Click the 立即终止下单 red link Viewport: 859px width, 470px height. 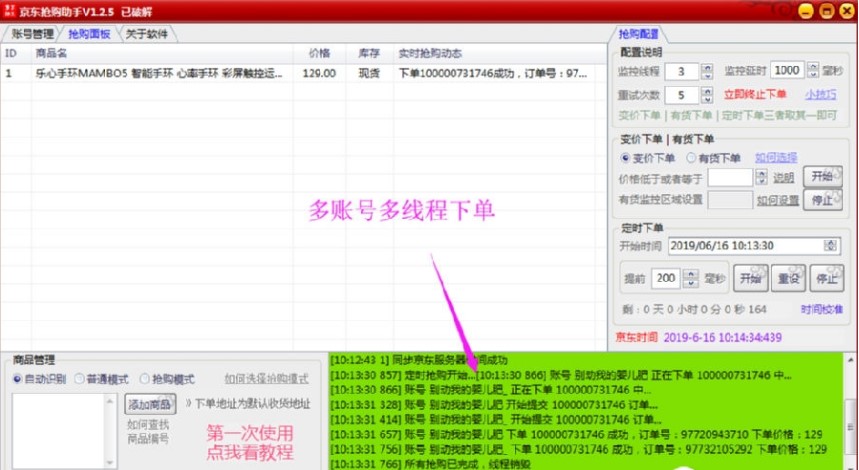pos(755,94)
